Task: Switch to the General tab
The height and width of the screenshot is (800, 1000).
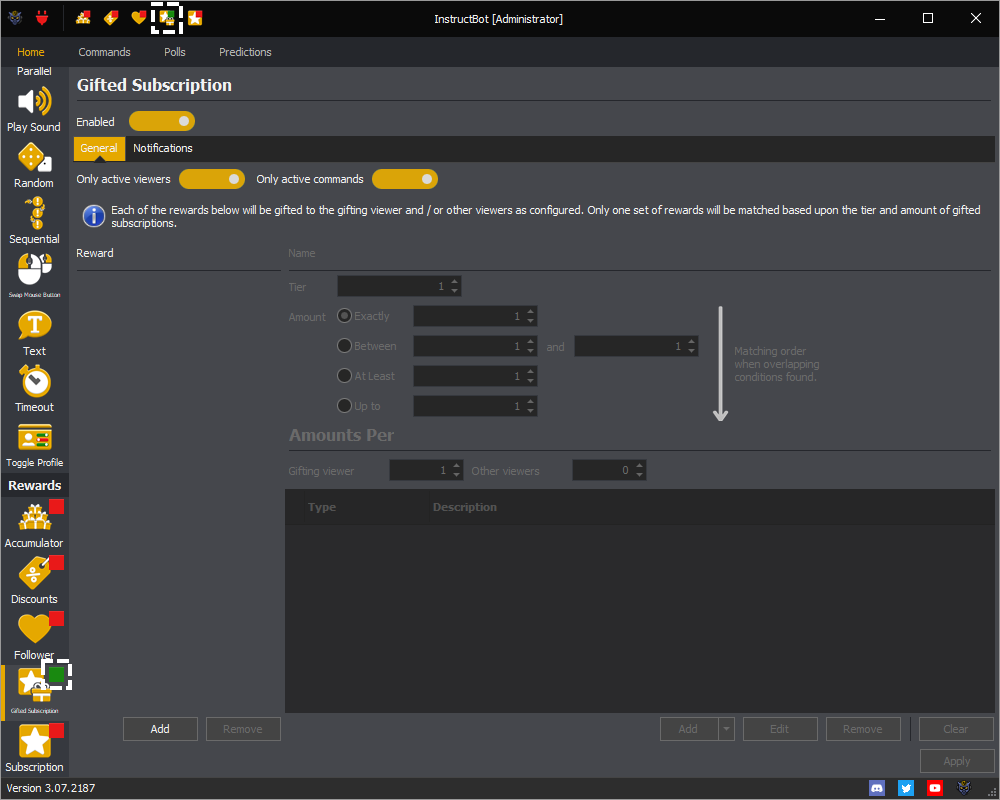Action: (x=99, y=148)
